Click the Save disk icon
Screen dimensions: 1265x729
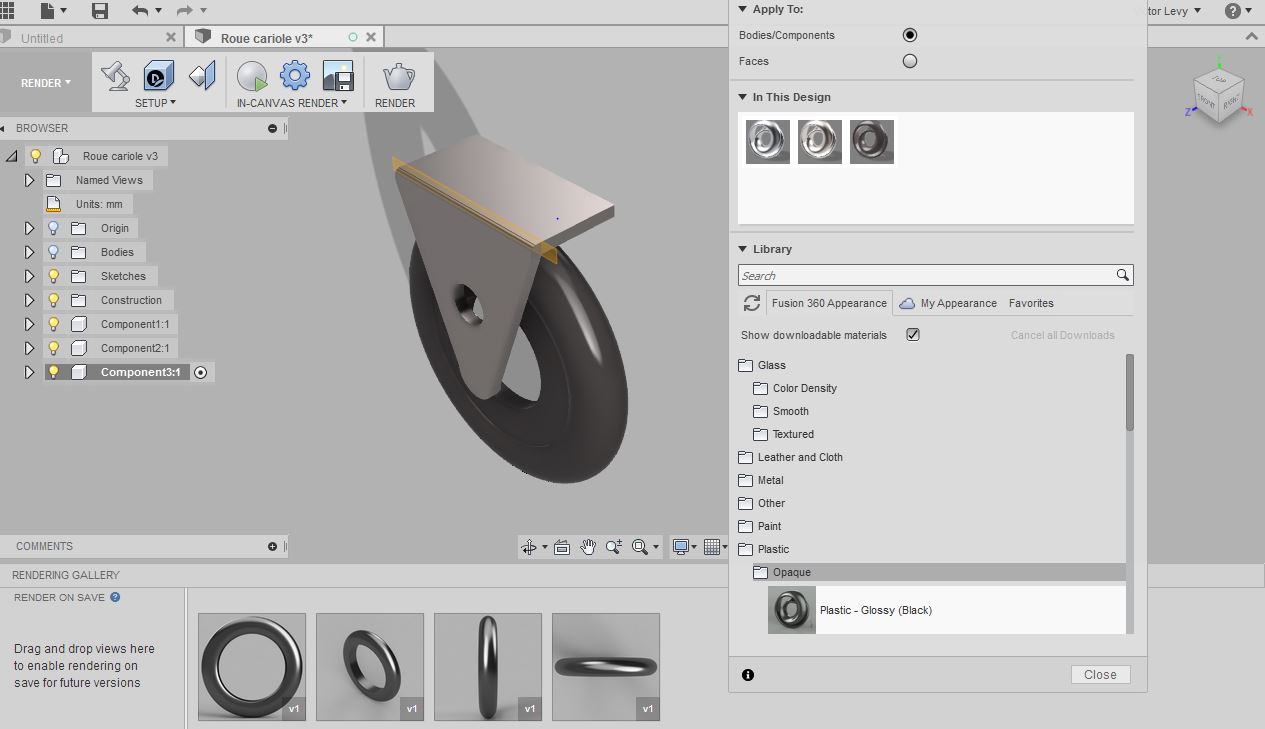(99, 11)
